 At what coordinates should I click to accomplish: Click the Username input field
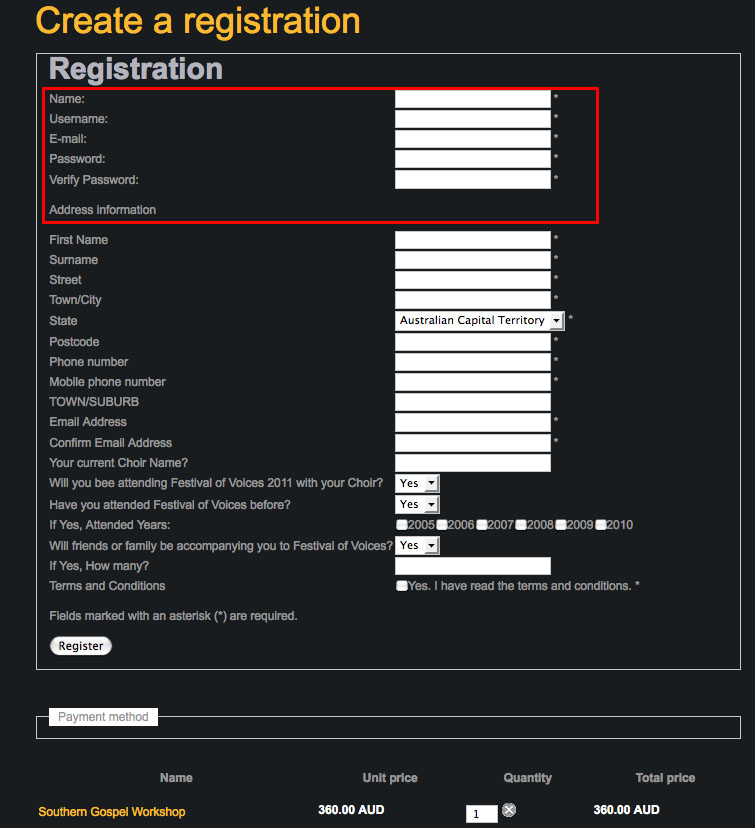point(472,119)
